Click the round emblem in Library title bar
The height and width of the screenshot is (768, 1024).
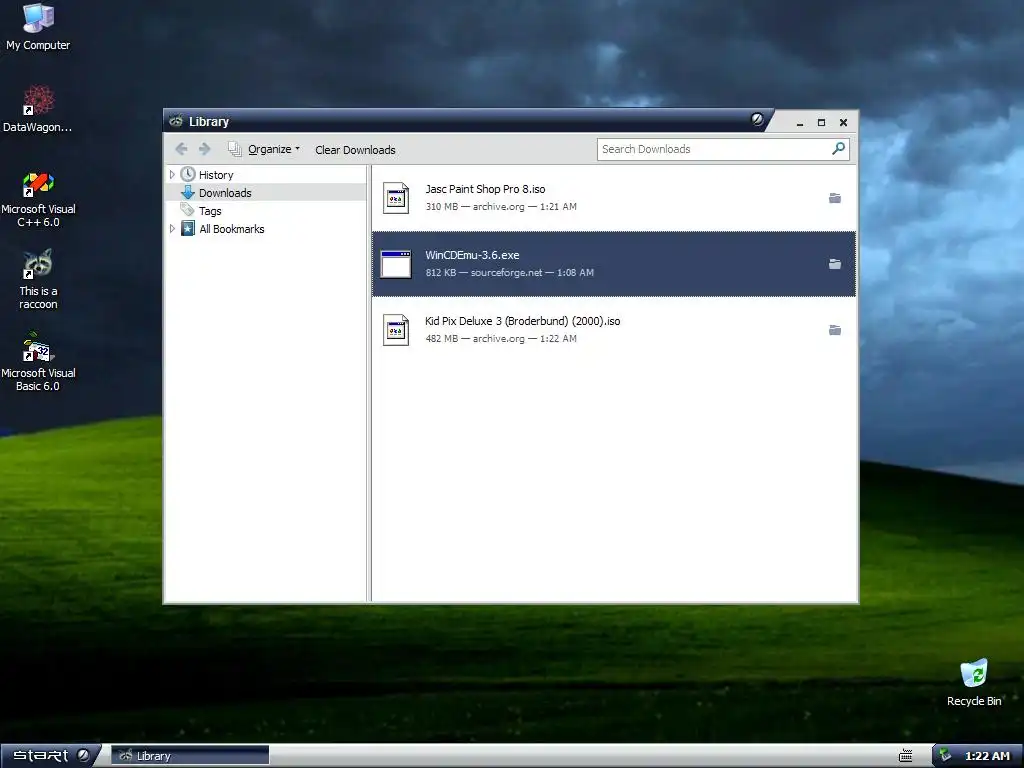click(758, 119)
